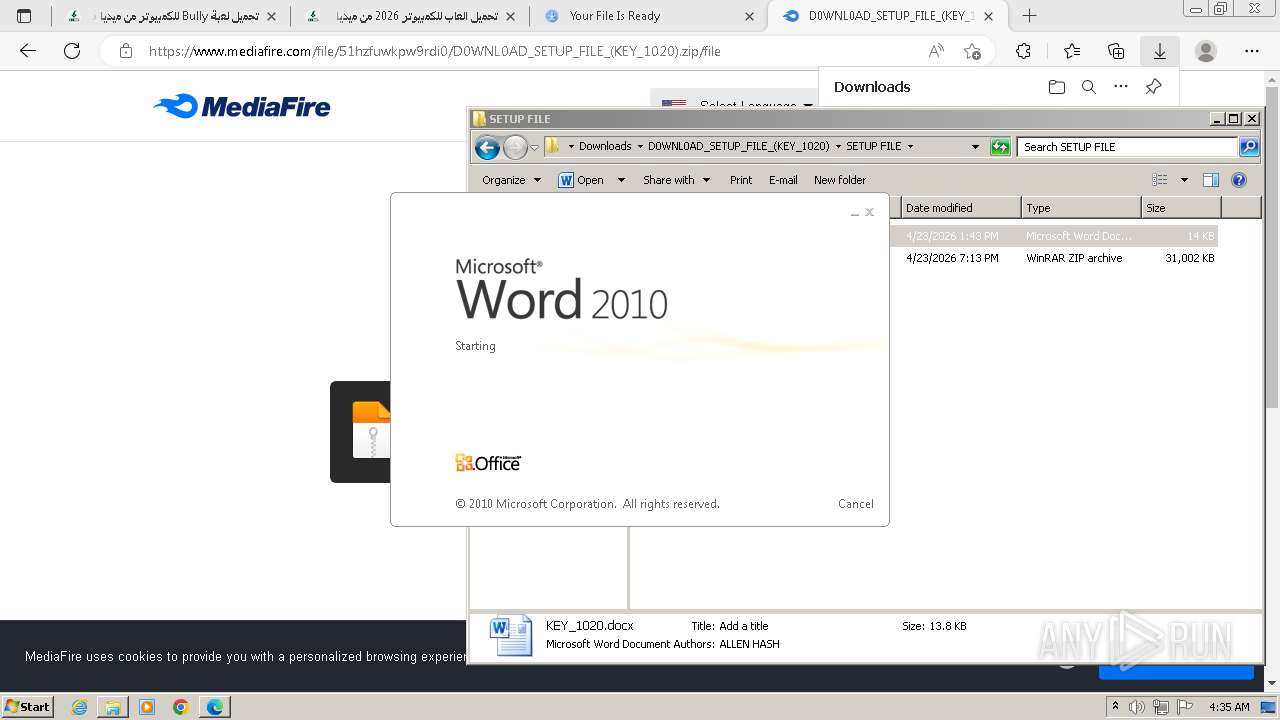Go back in the Edge browser
The height and width of the screenshot is (720, 1280).
(28, 51)
